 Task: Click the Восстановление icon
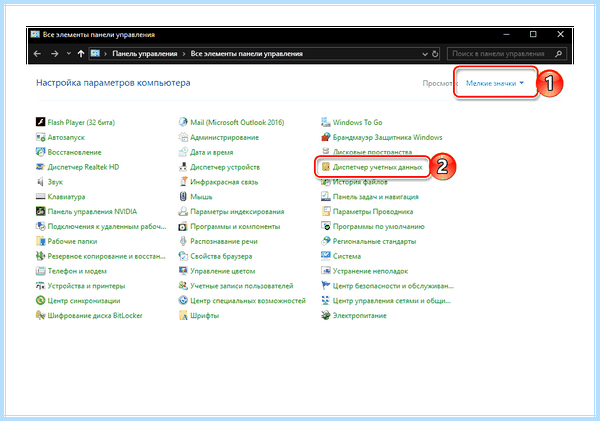click(x=41, y=152)
